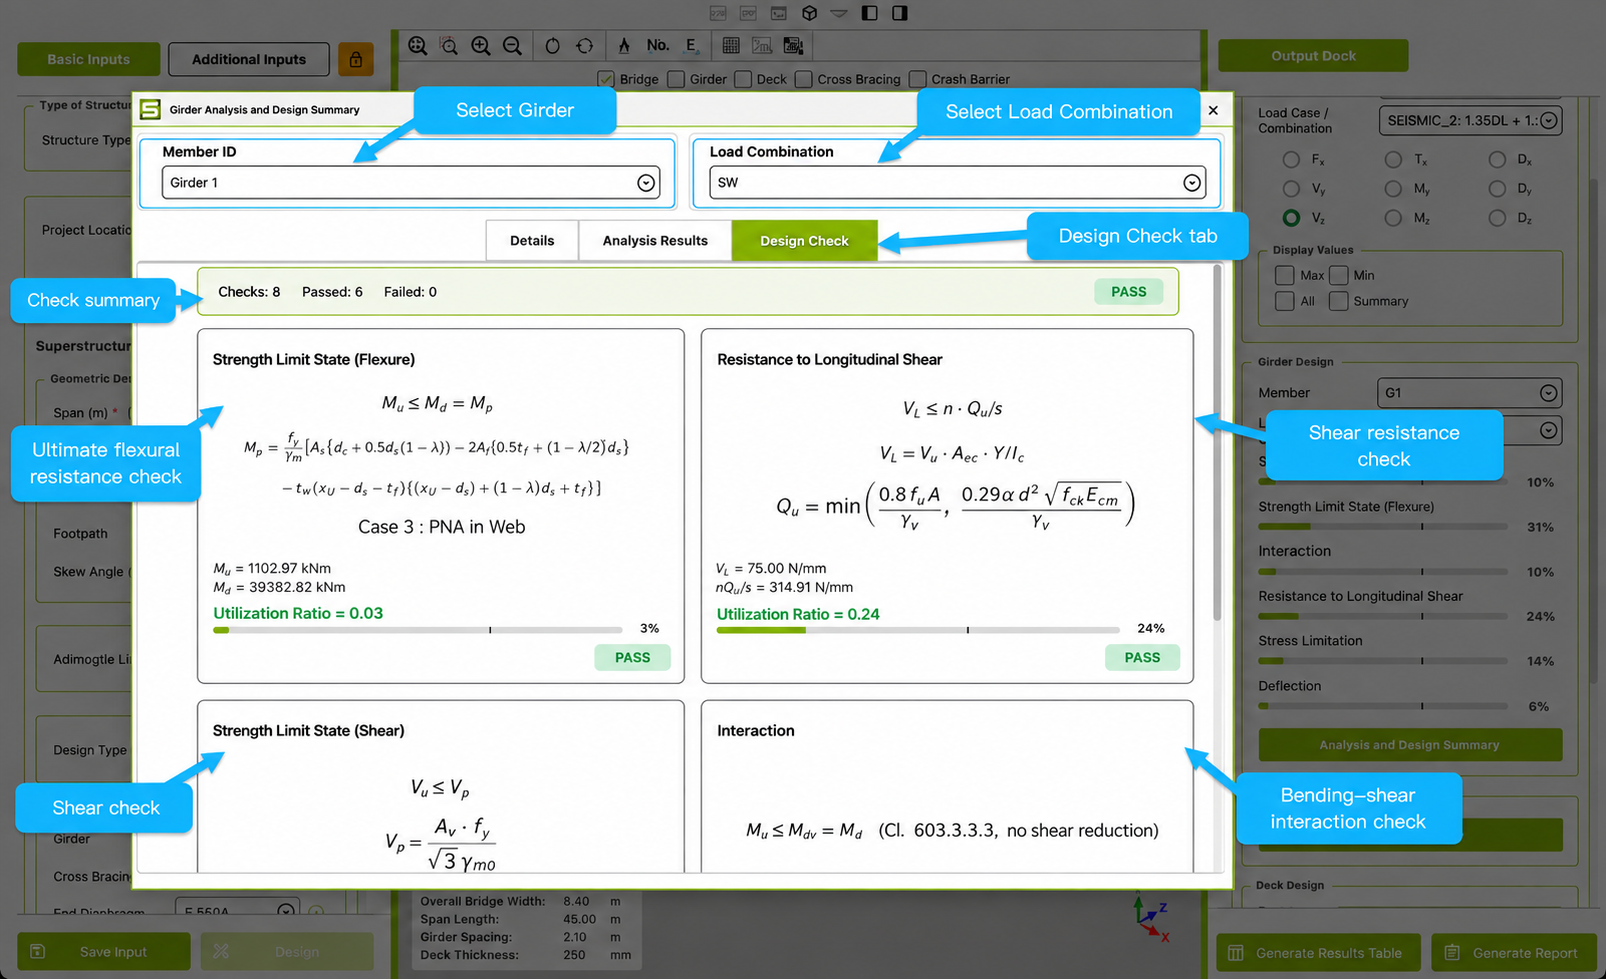Open the SEISMIC_2 load case dropdown
Image resolution: width=1606 pixels, height=979 pixels.
coord(1470,120)
